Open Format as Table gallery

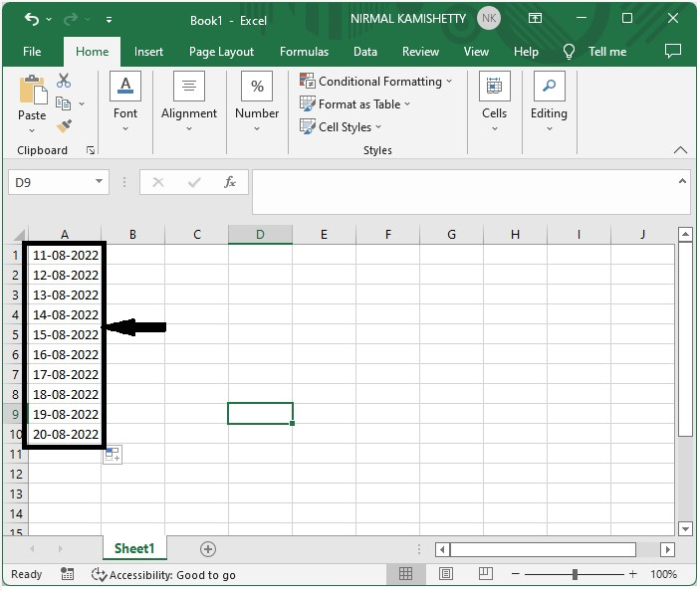(355, 104)
